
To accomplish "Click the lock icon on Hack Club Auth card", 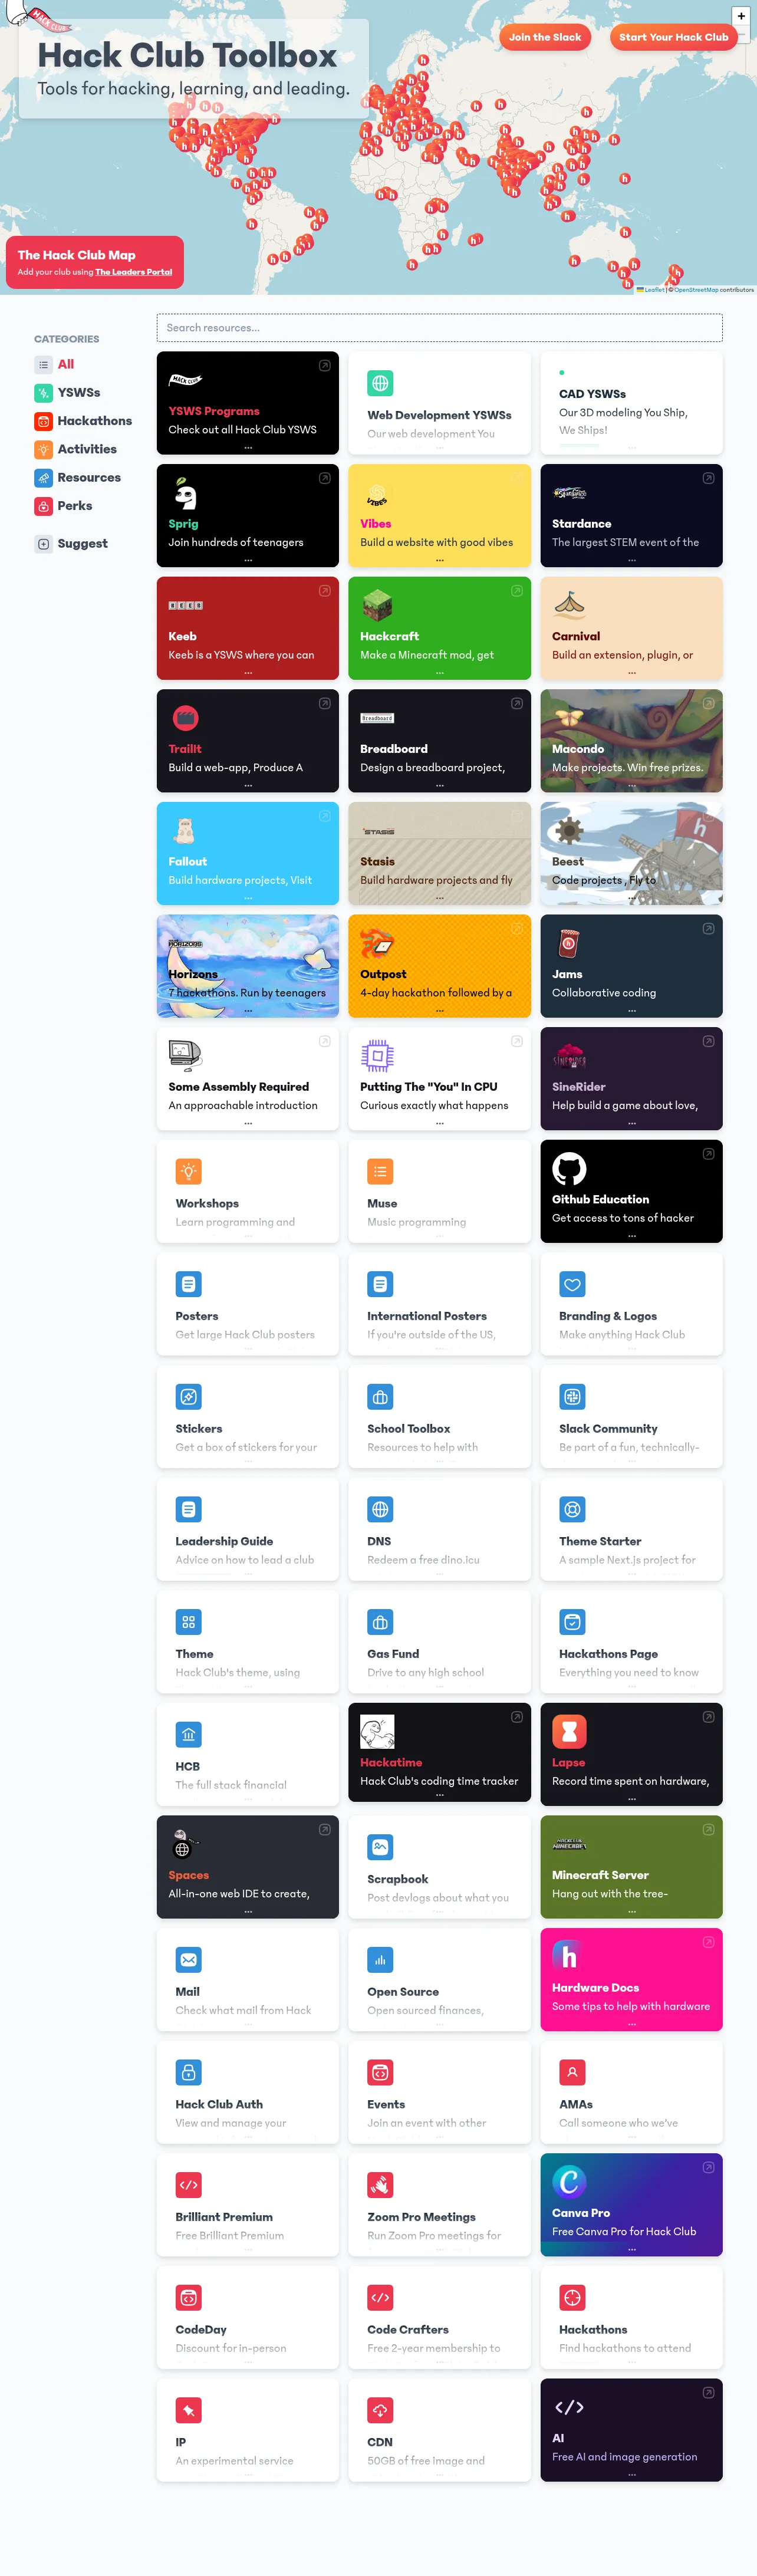I will click(x=188, y=2072).
